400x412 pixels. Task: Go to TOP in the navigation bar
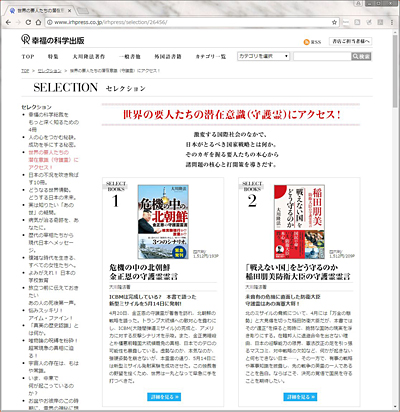28,57
